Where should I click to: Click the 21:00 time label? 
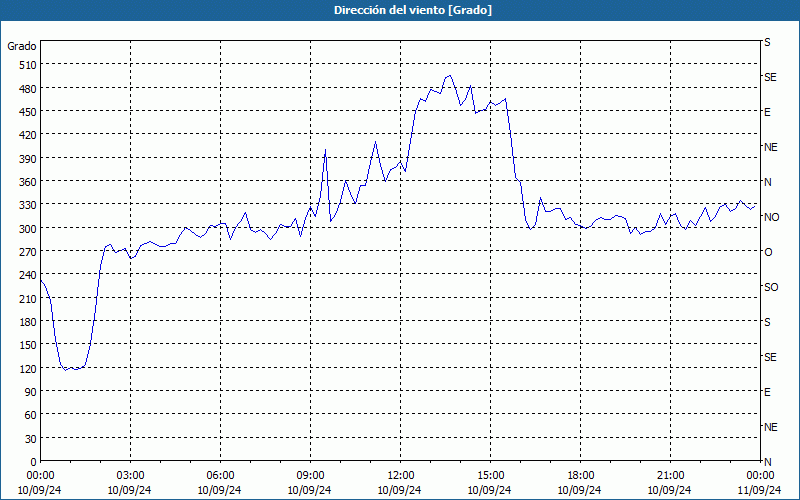coord(670,476)
